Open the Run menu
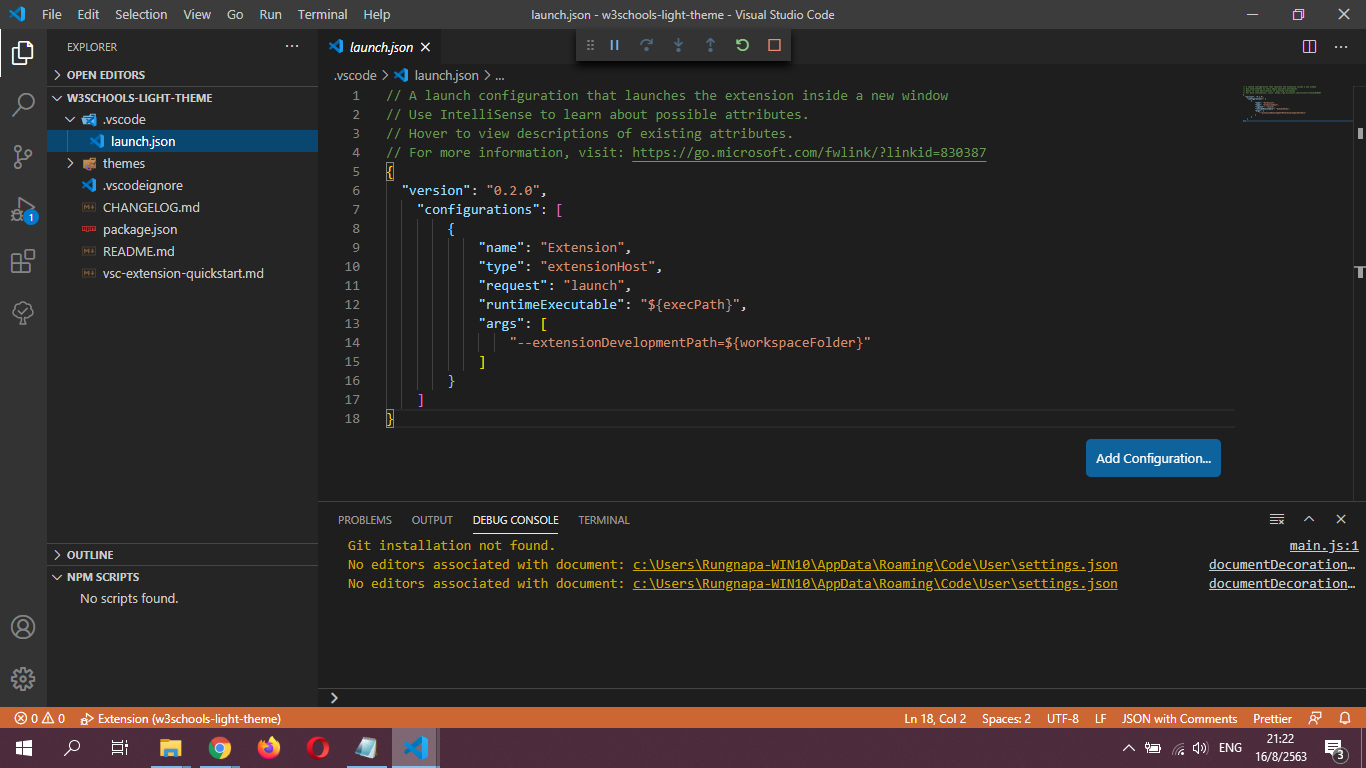The image size is (1366, 768). 270,14
